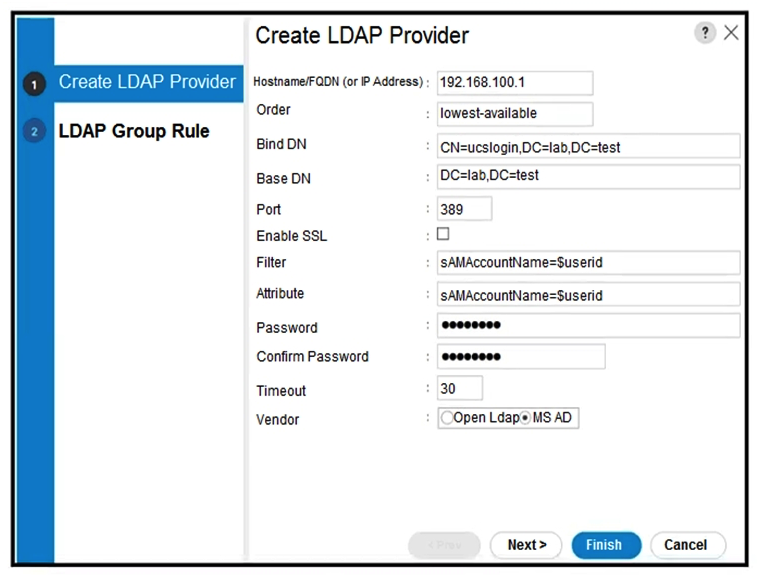This screenshot has width=758, height=576.
Task: Focus the Confirm Password field
Action: tap(521, 357)
